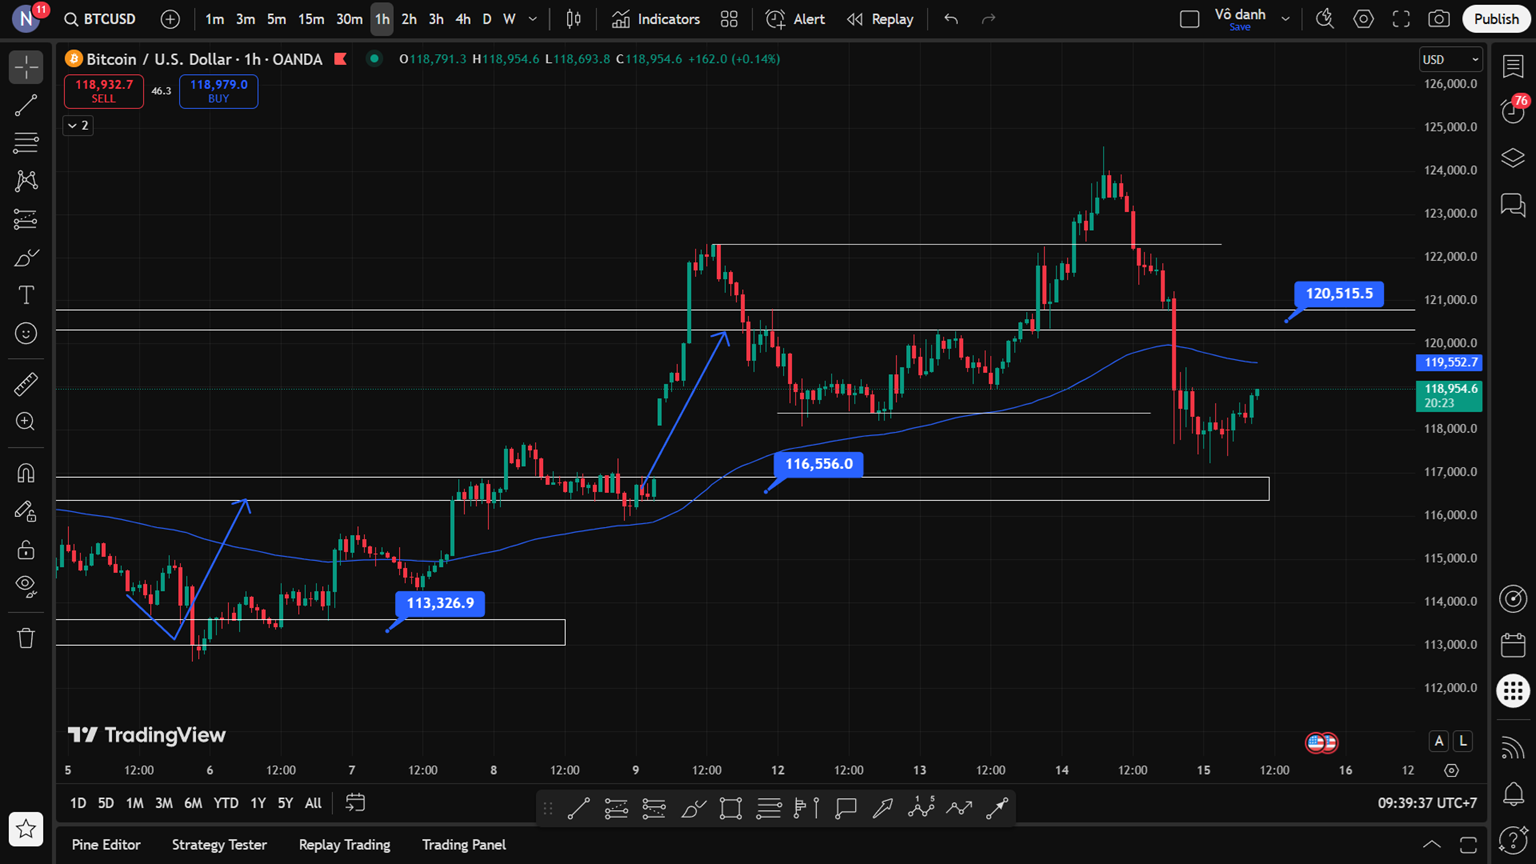Select rectangle tool in floating drawing toolbar
Screen dimensions: 1536x864
(x=731, y=808)
